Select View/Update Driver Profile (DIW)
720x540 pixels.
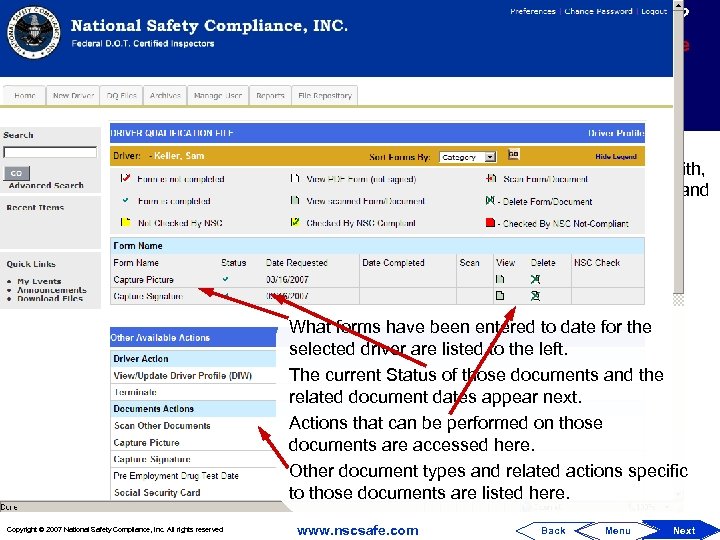pyautogui.click(x=182, y=376)
